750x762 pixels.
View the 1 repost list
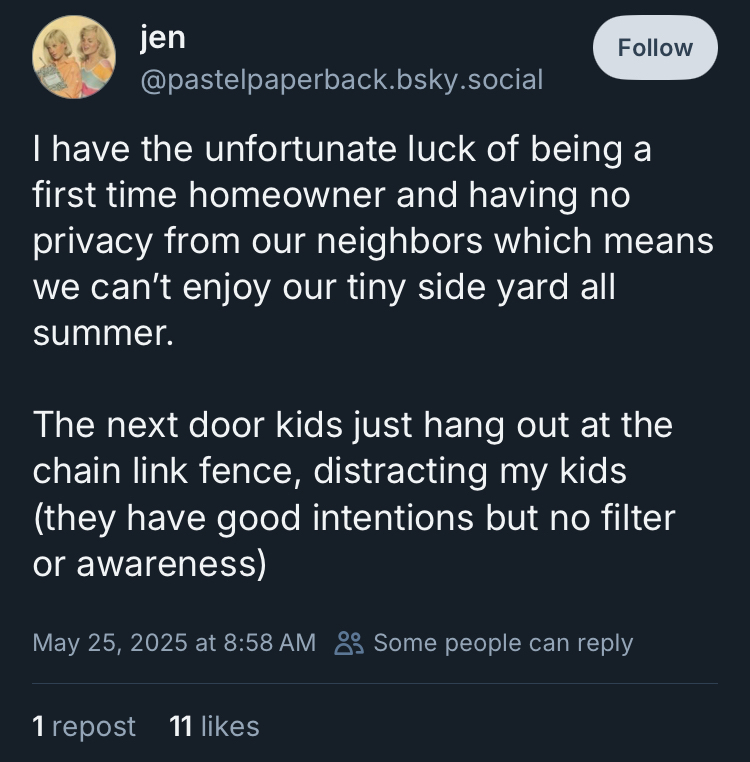tap(84, 726)
